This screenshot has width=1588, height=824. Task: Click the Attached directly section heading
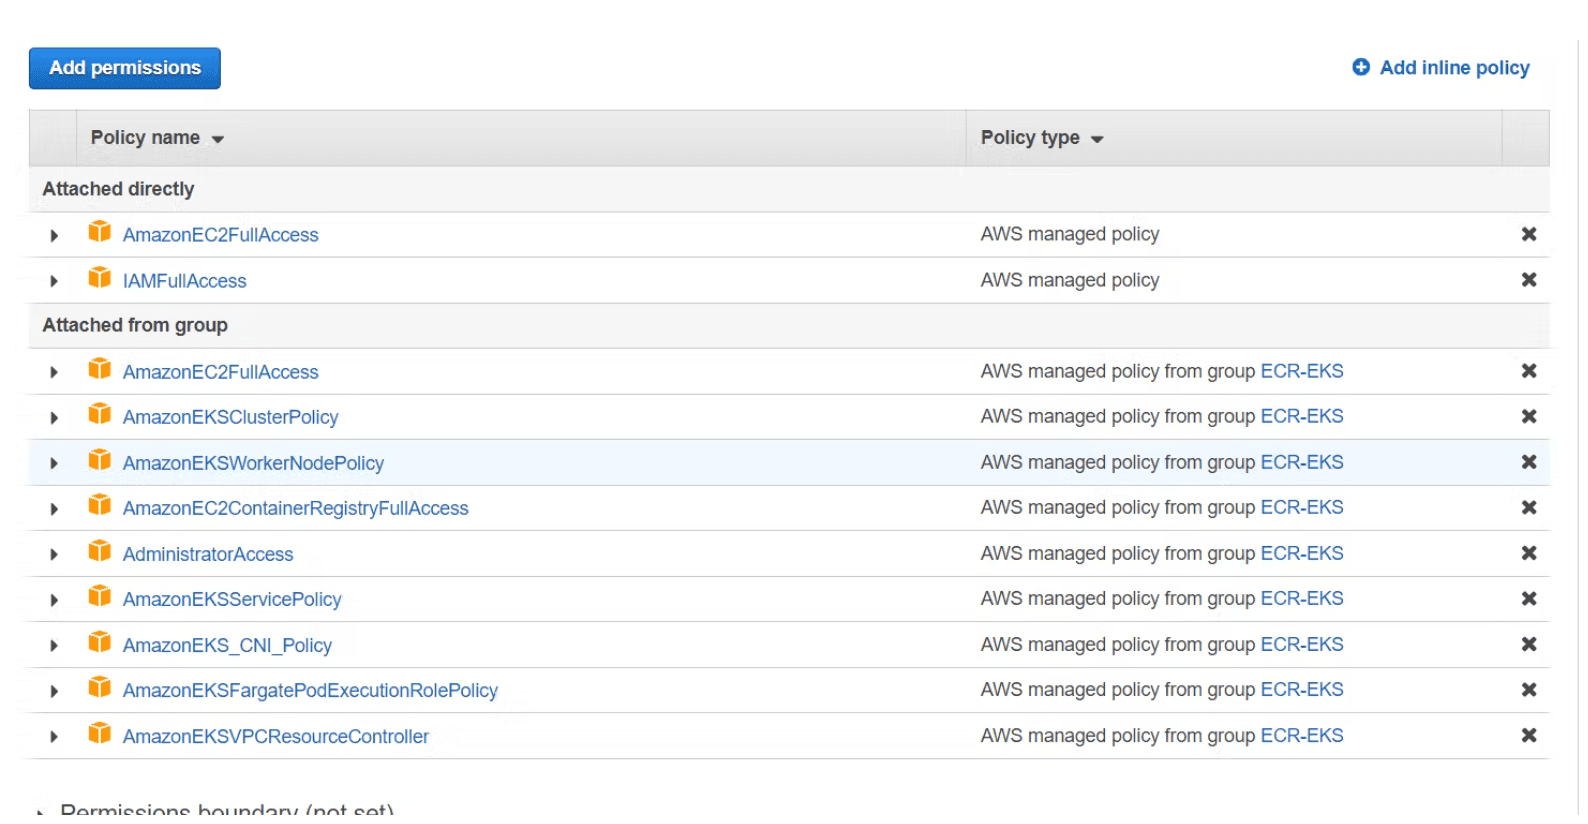[118, 189]
